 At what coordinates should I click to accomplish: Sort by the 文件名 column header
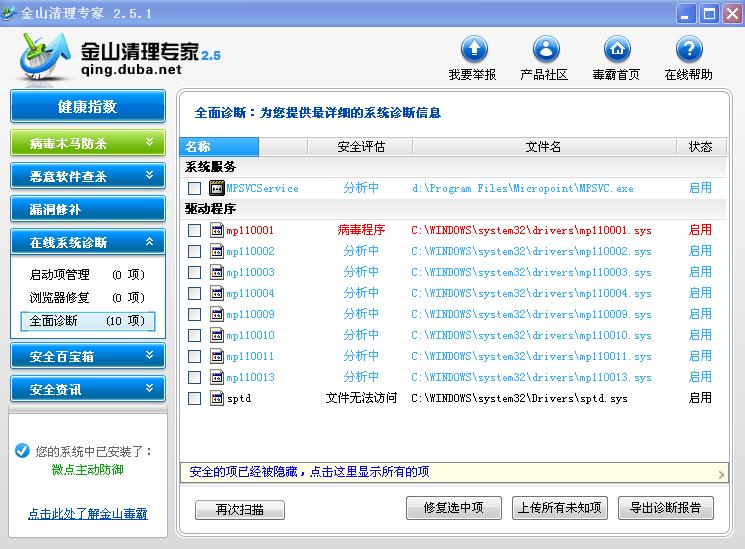pyautogui.click(x=544, y=147)
